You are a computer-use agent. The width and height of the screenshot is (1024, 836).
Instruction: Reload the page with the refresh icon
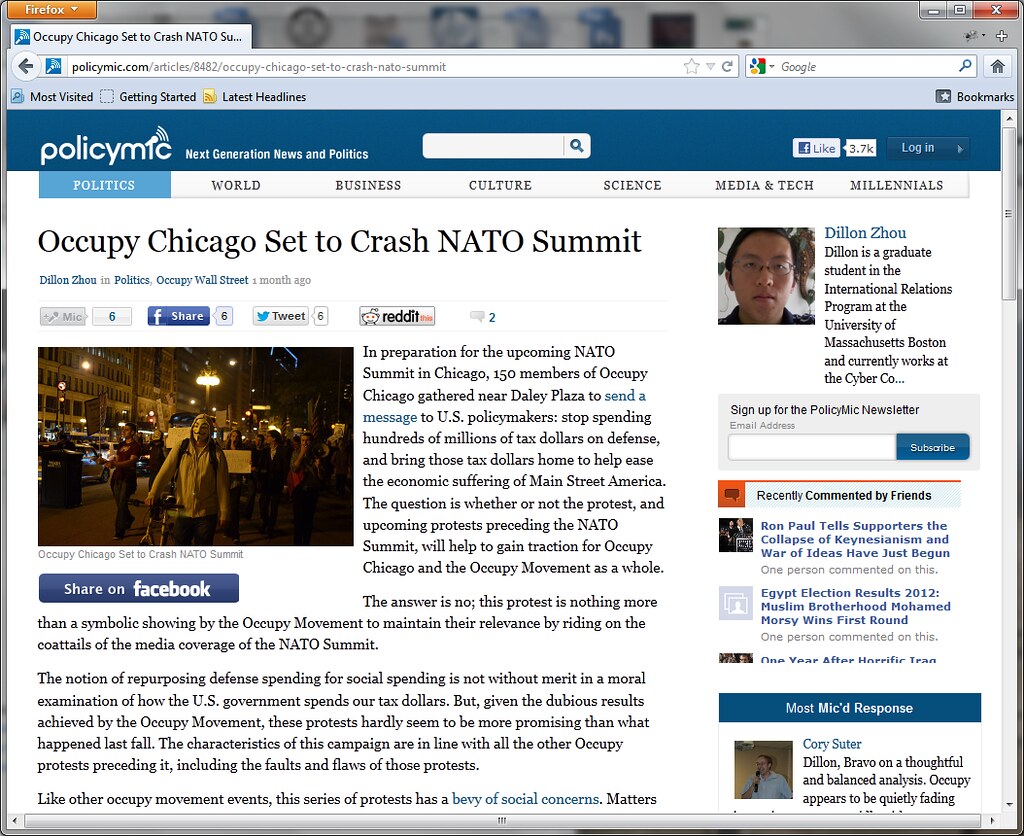[x=727, y=66]
